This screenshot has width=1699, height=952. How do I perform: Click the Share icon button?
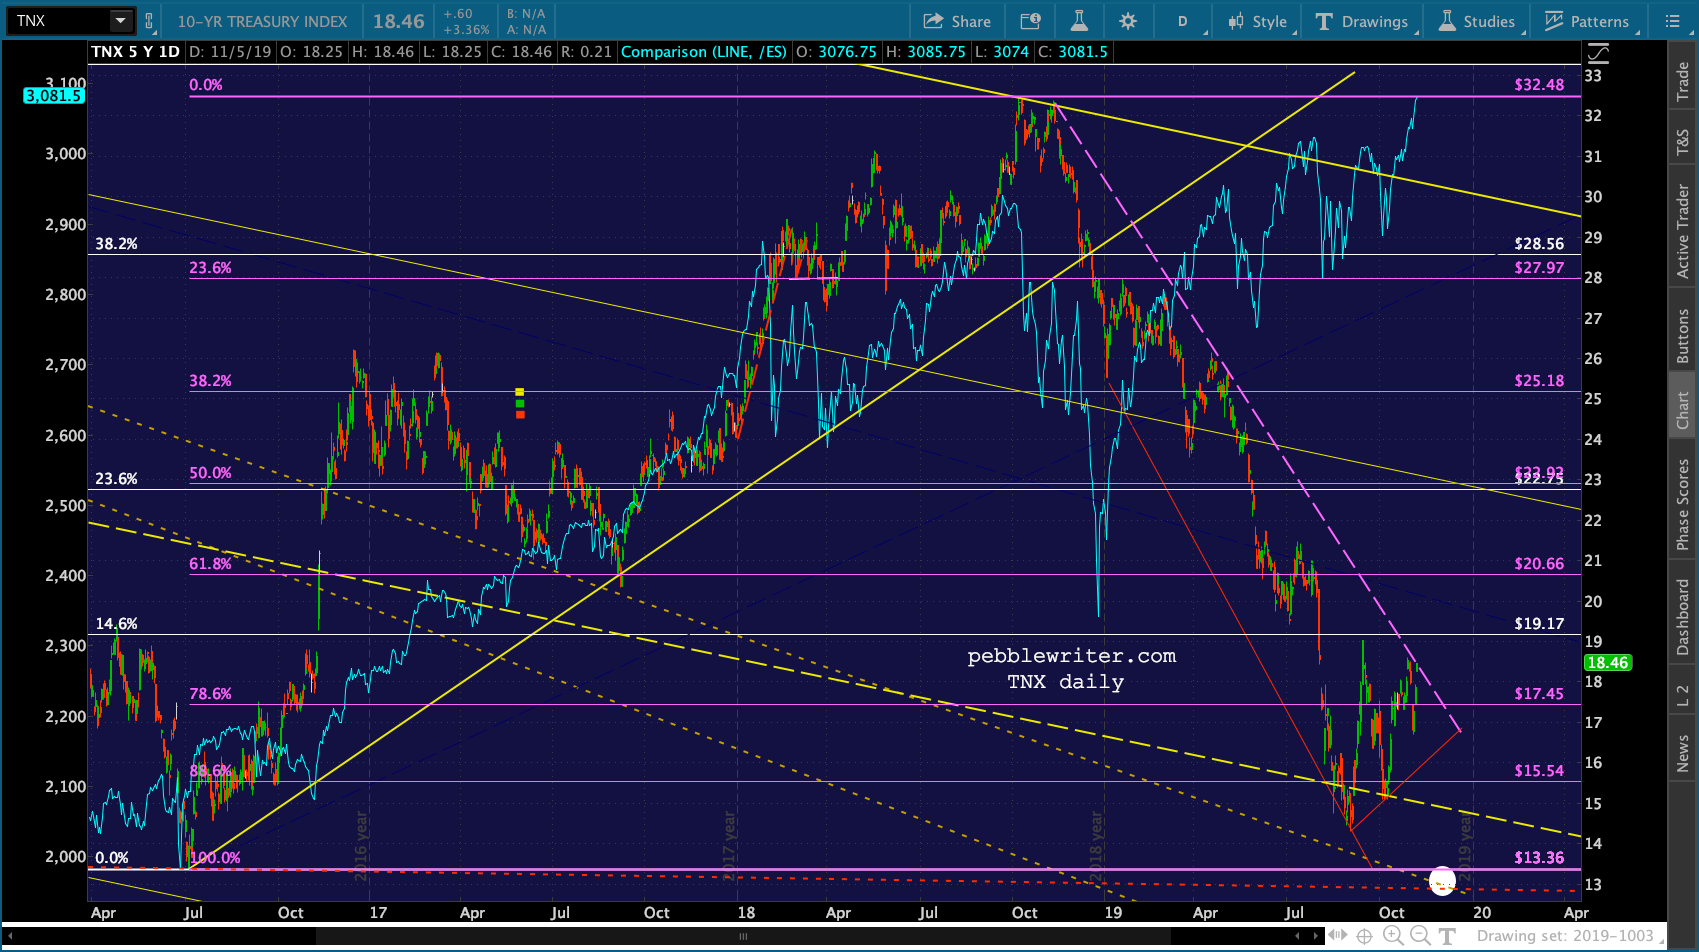[957, 21]
